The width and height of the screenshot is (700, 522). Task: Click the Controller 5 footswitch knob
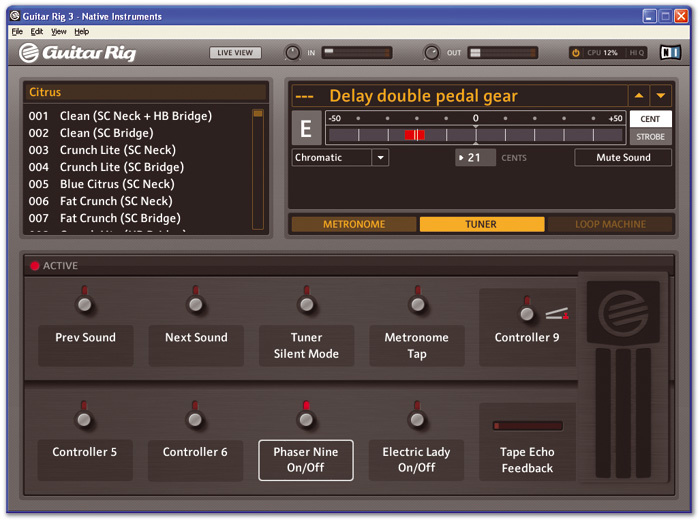(x=84, y=419)
